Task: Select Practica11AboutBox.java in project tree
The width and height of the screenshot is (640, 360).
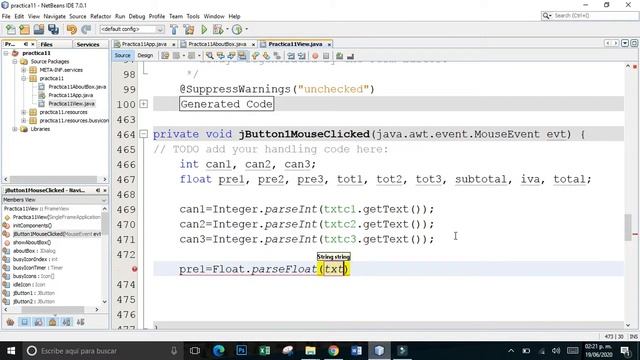Action: (x=77, y=87)
